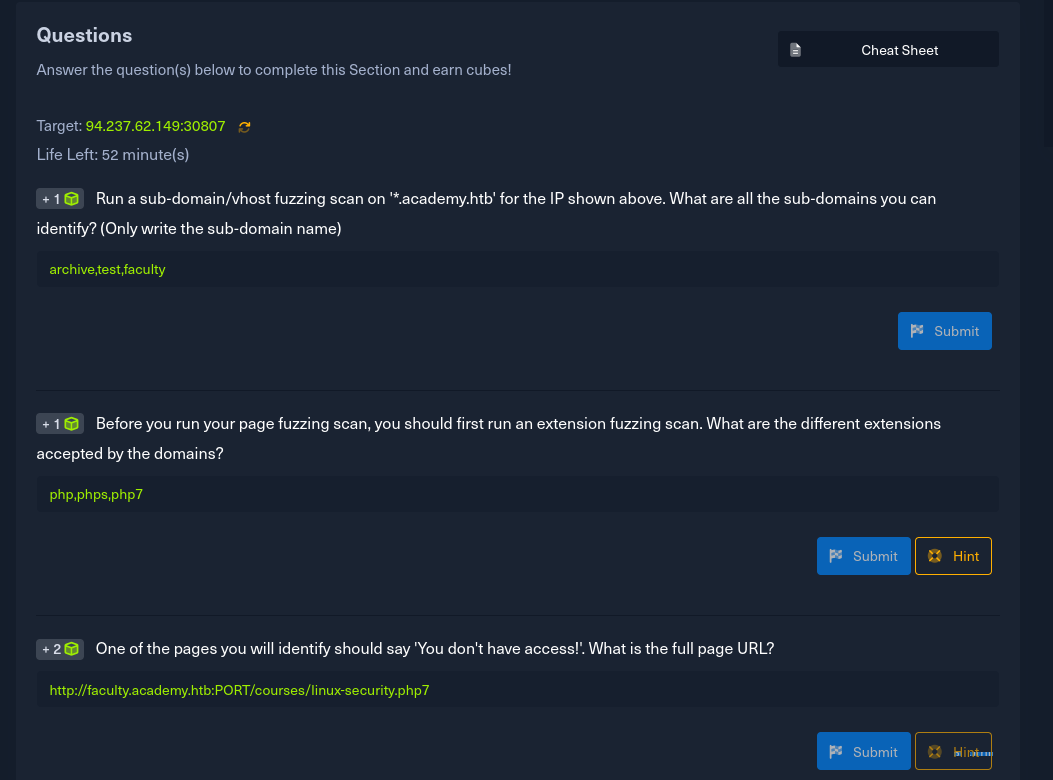Click the Questions heading
The image size is (1053, 780).
click(84, 35)
